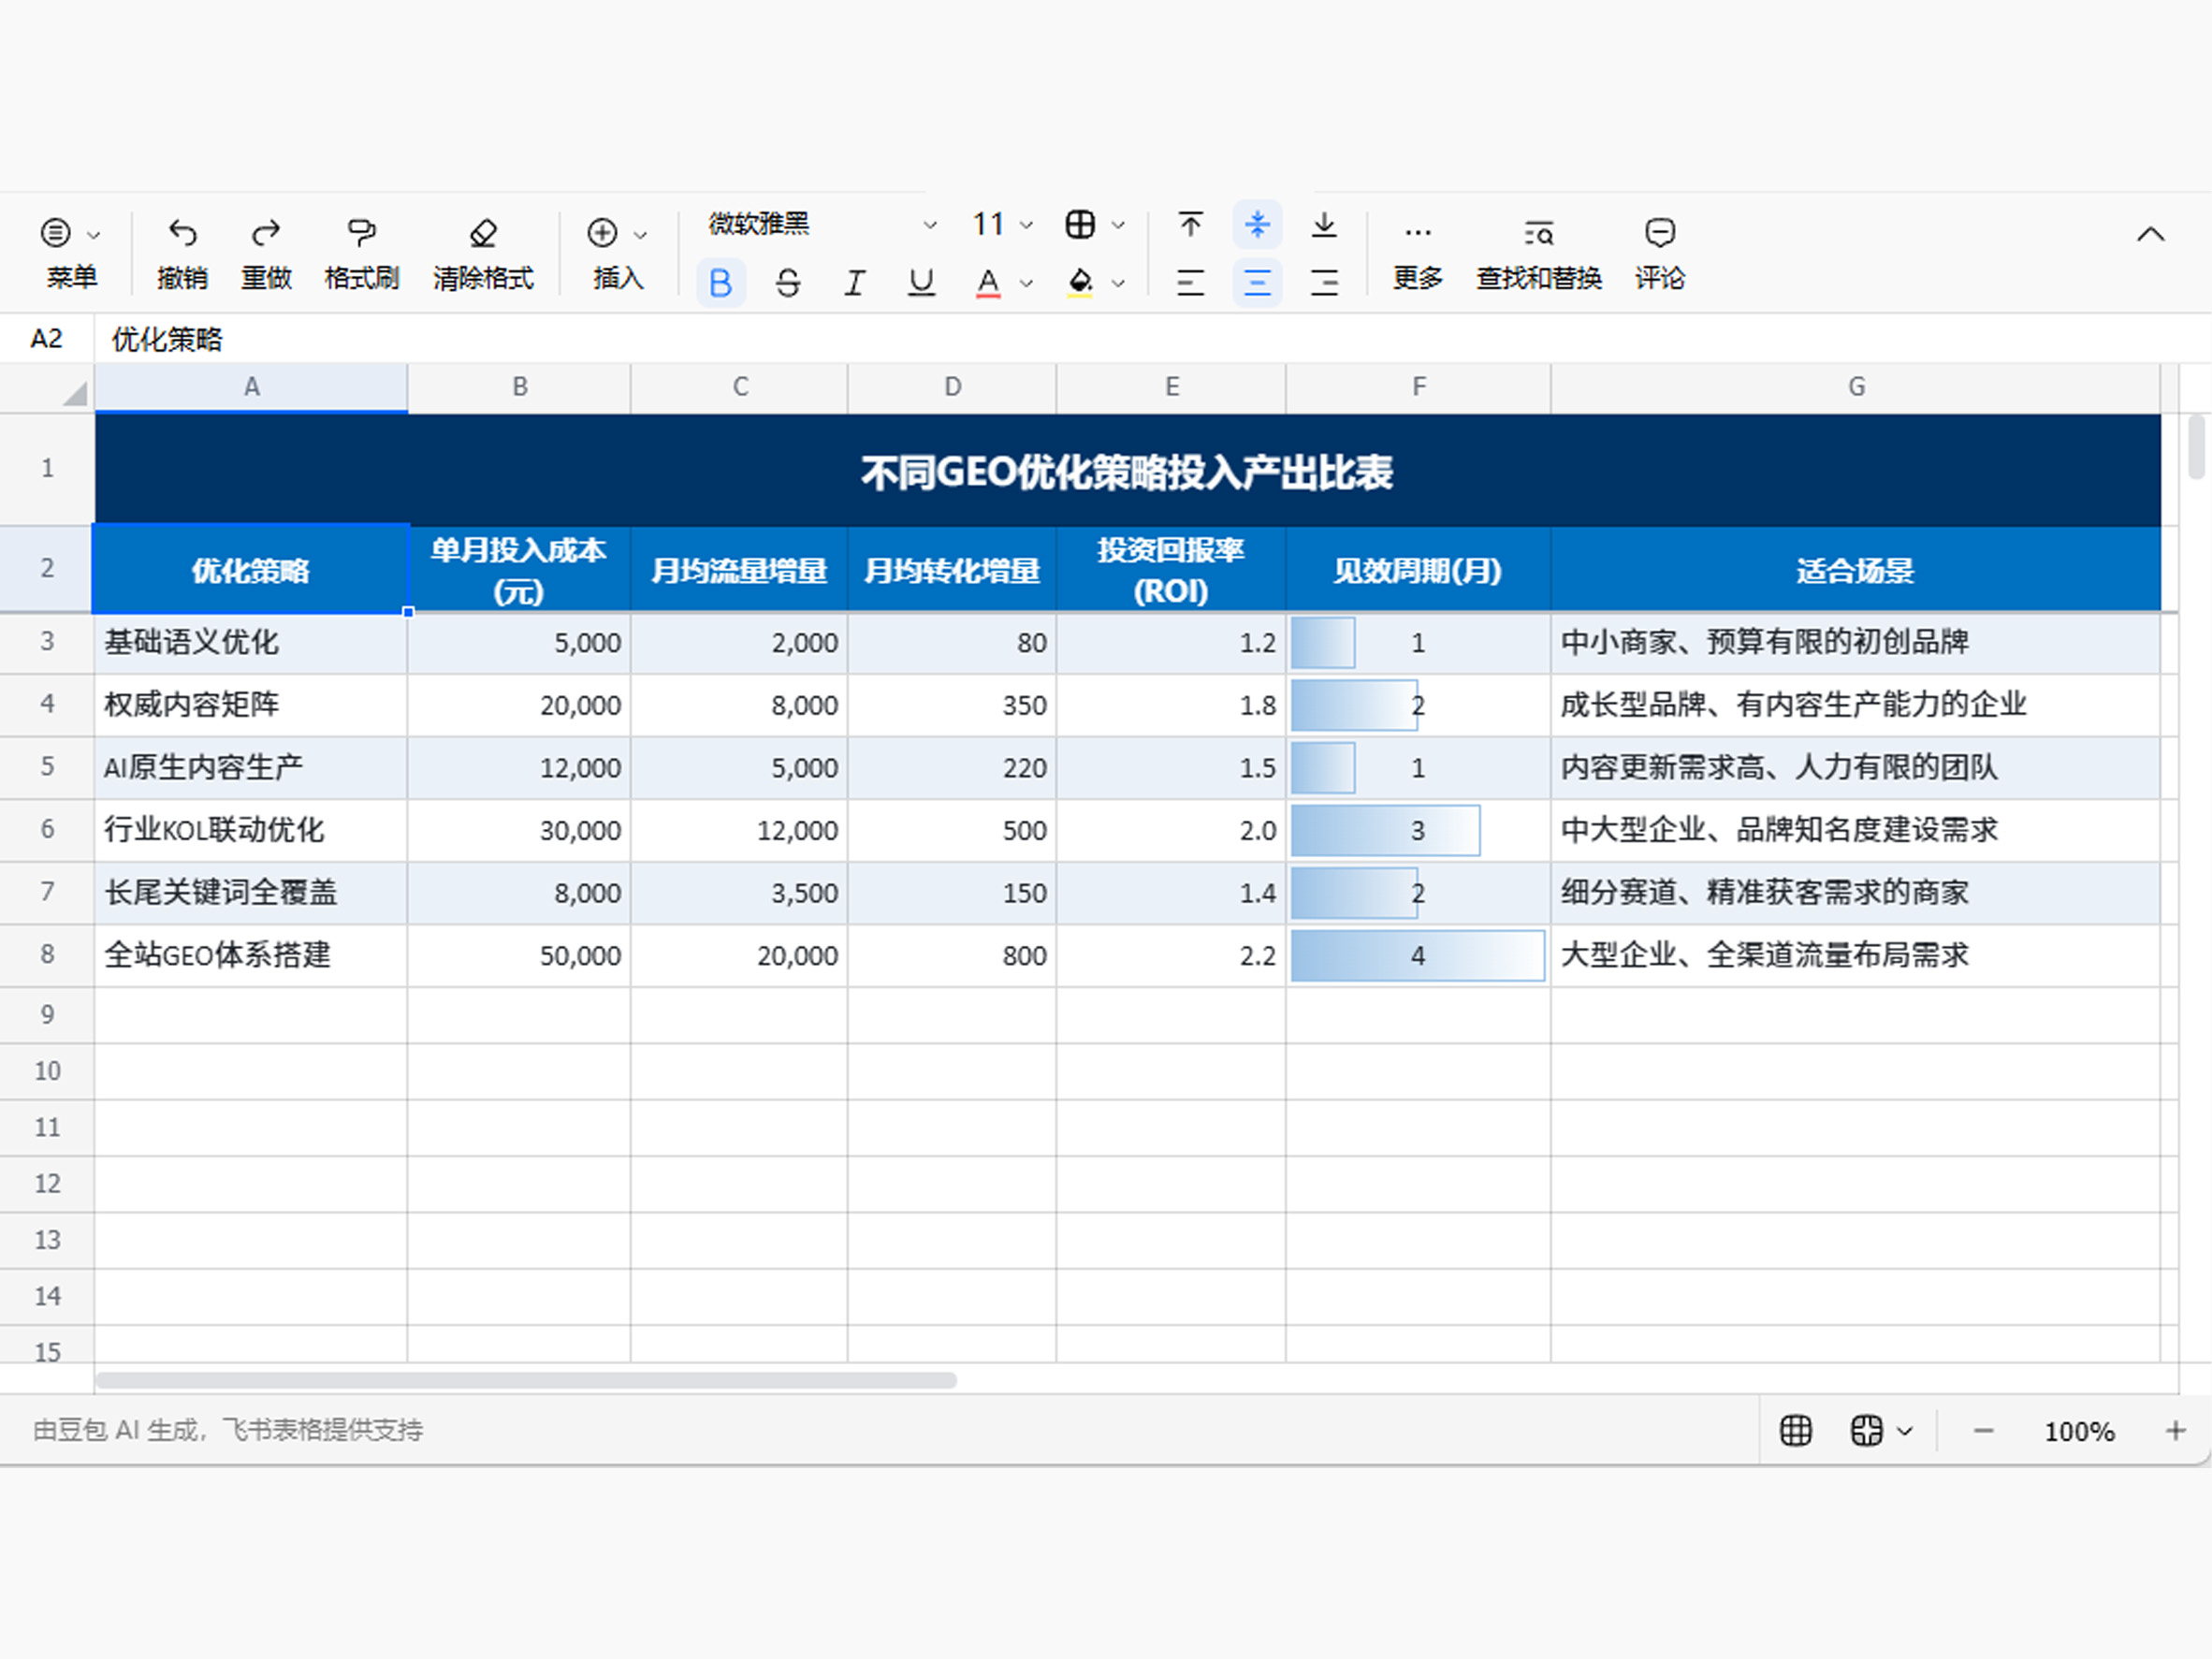
Task: Toggle strikethrough formatting
Action: tap(788, 283)
